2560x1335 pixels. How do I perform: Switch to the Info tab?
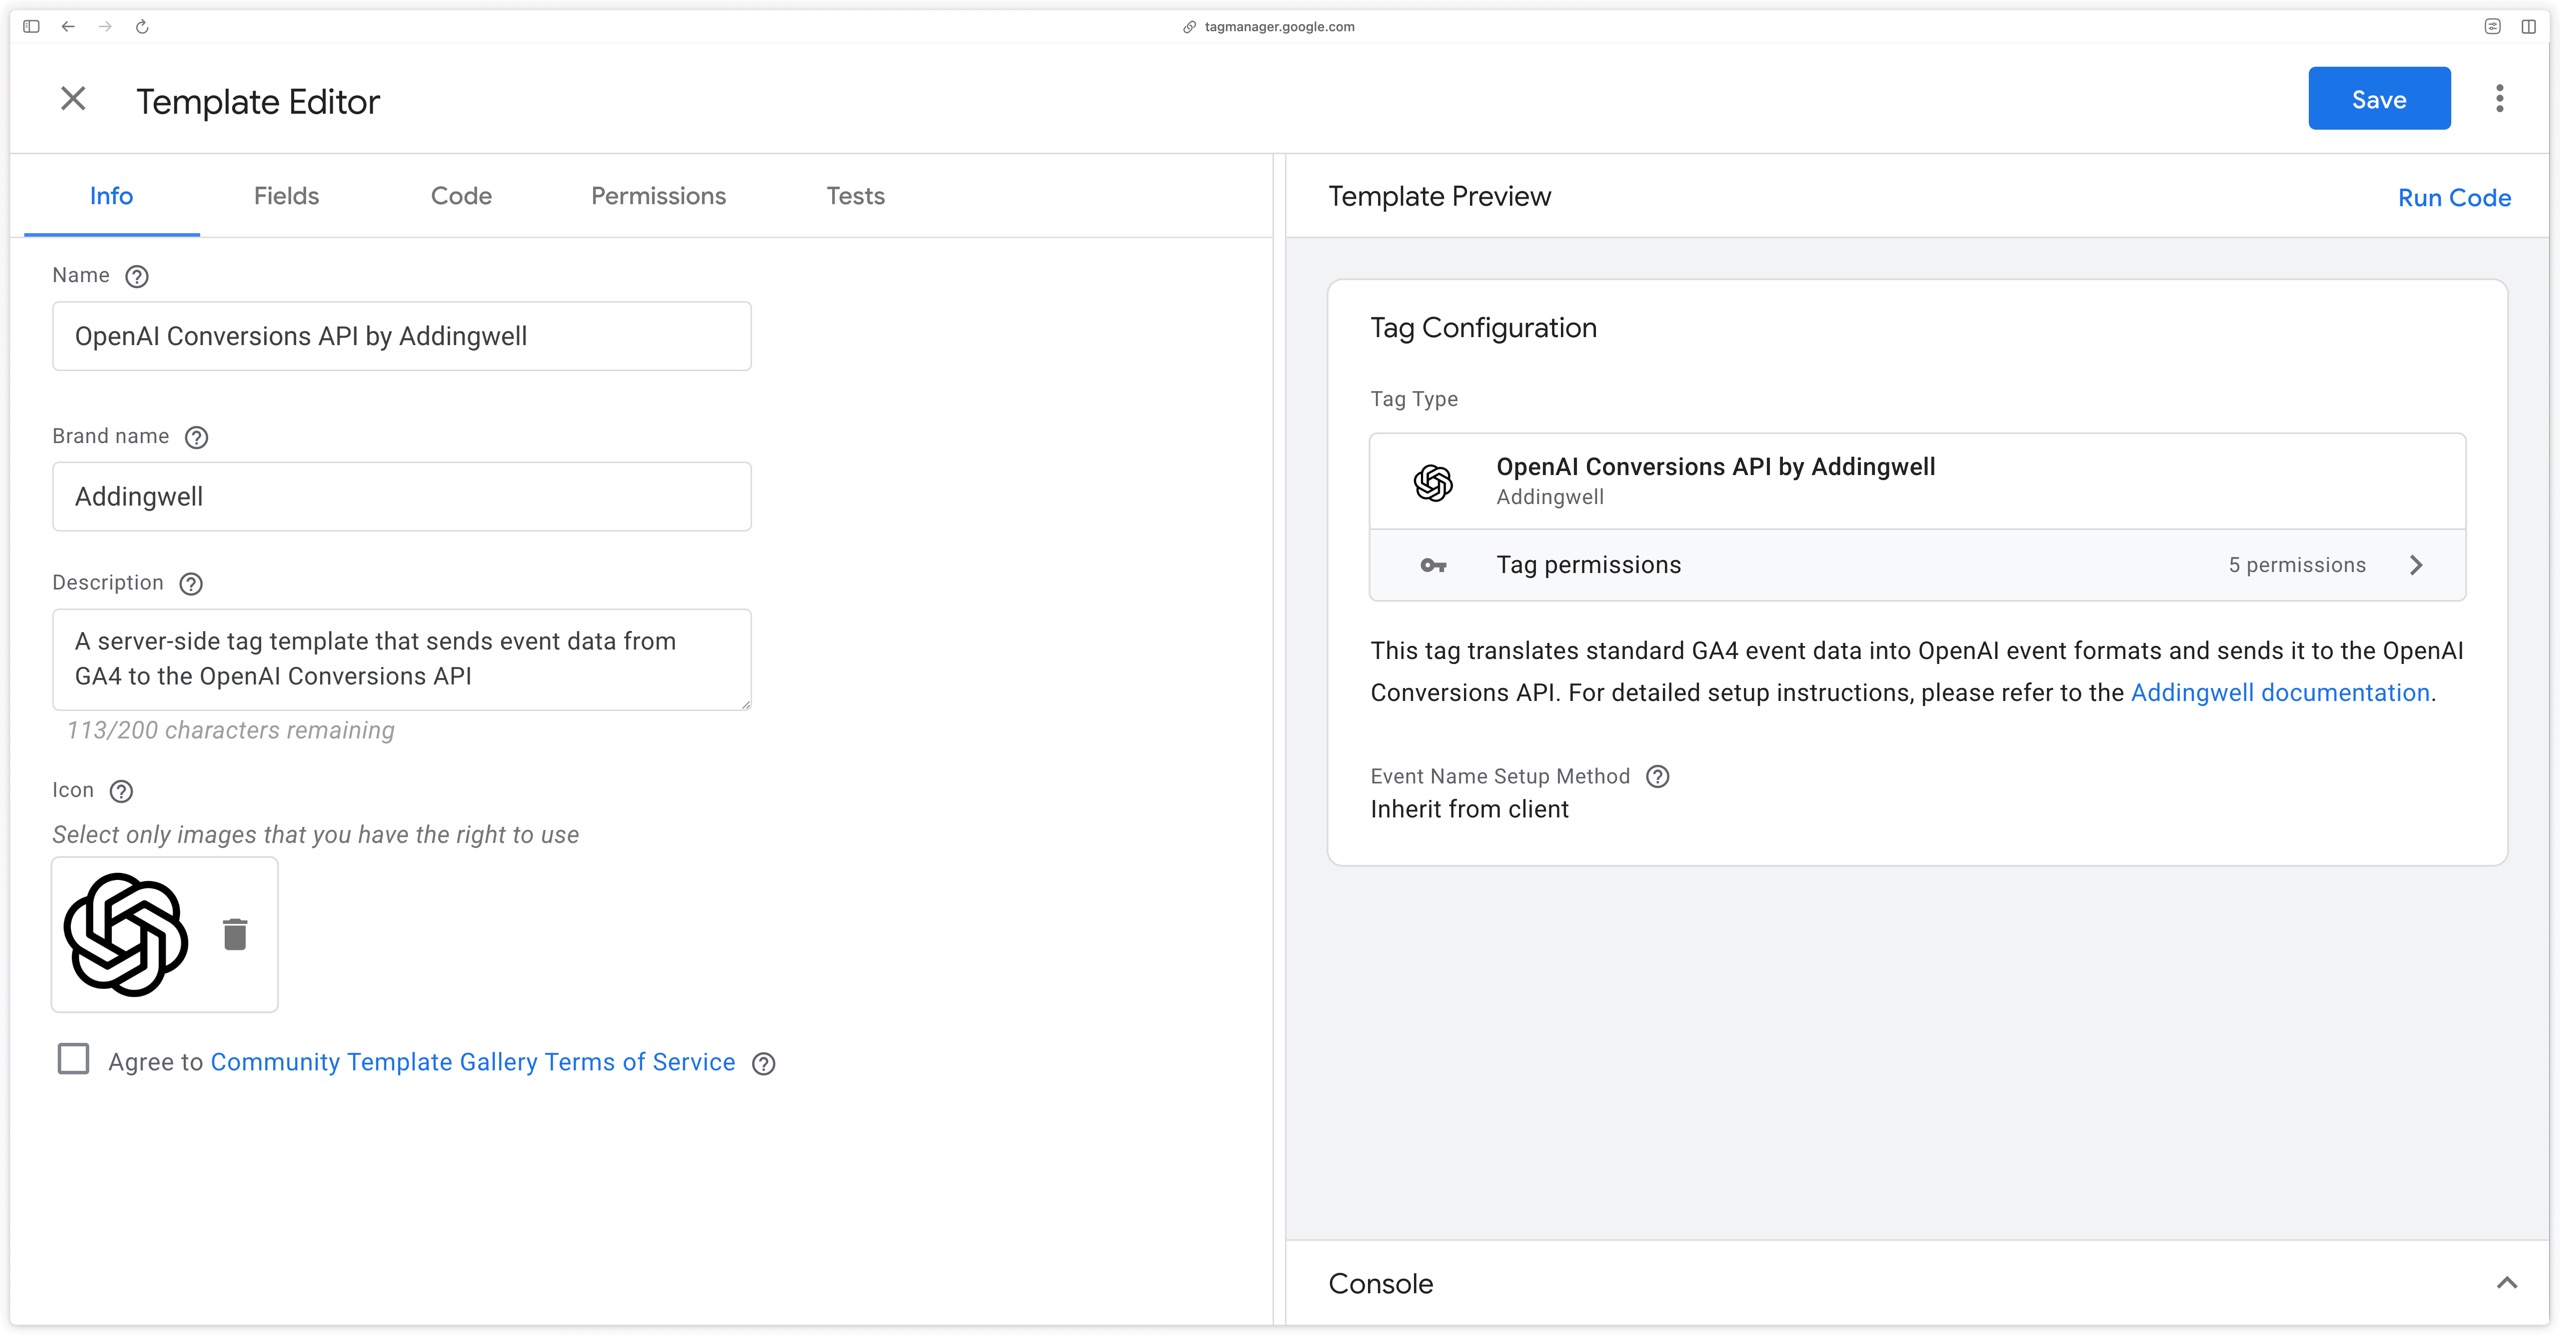(111, 196)
